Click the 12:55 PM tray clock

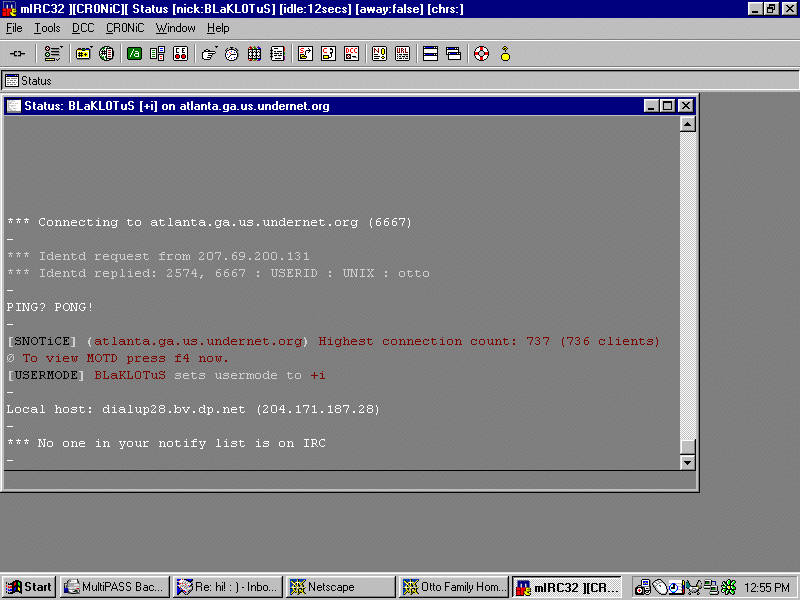point(767,587)
